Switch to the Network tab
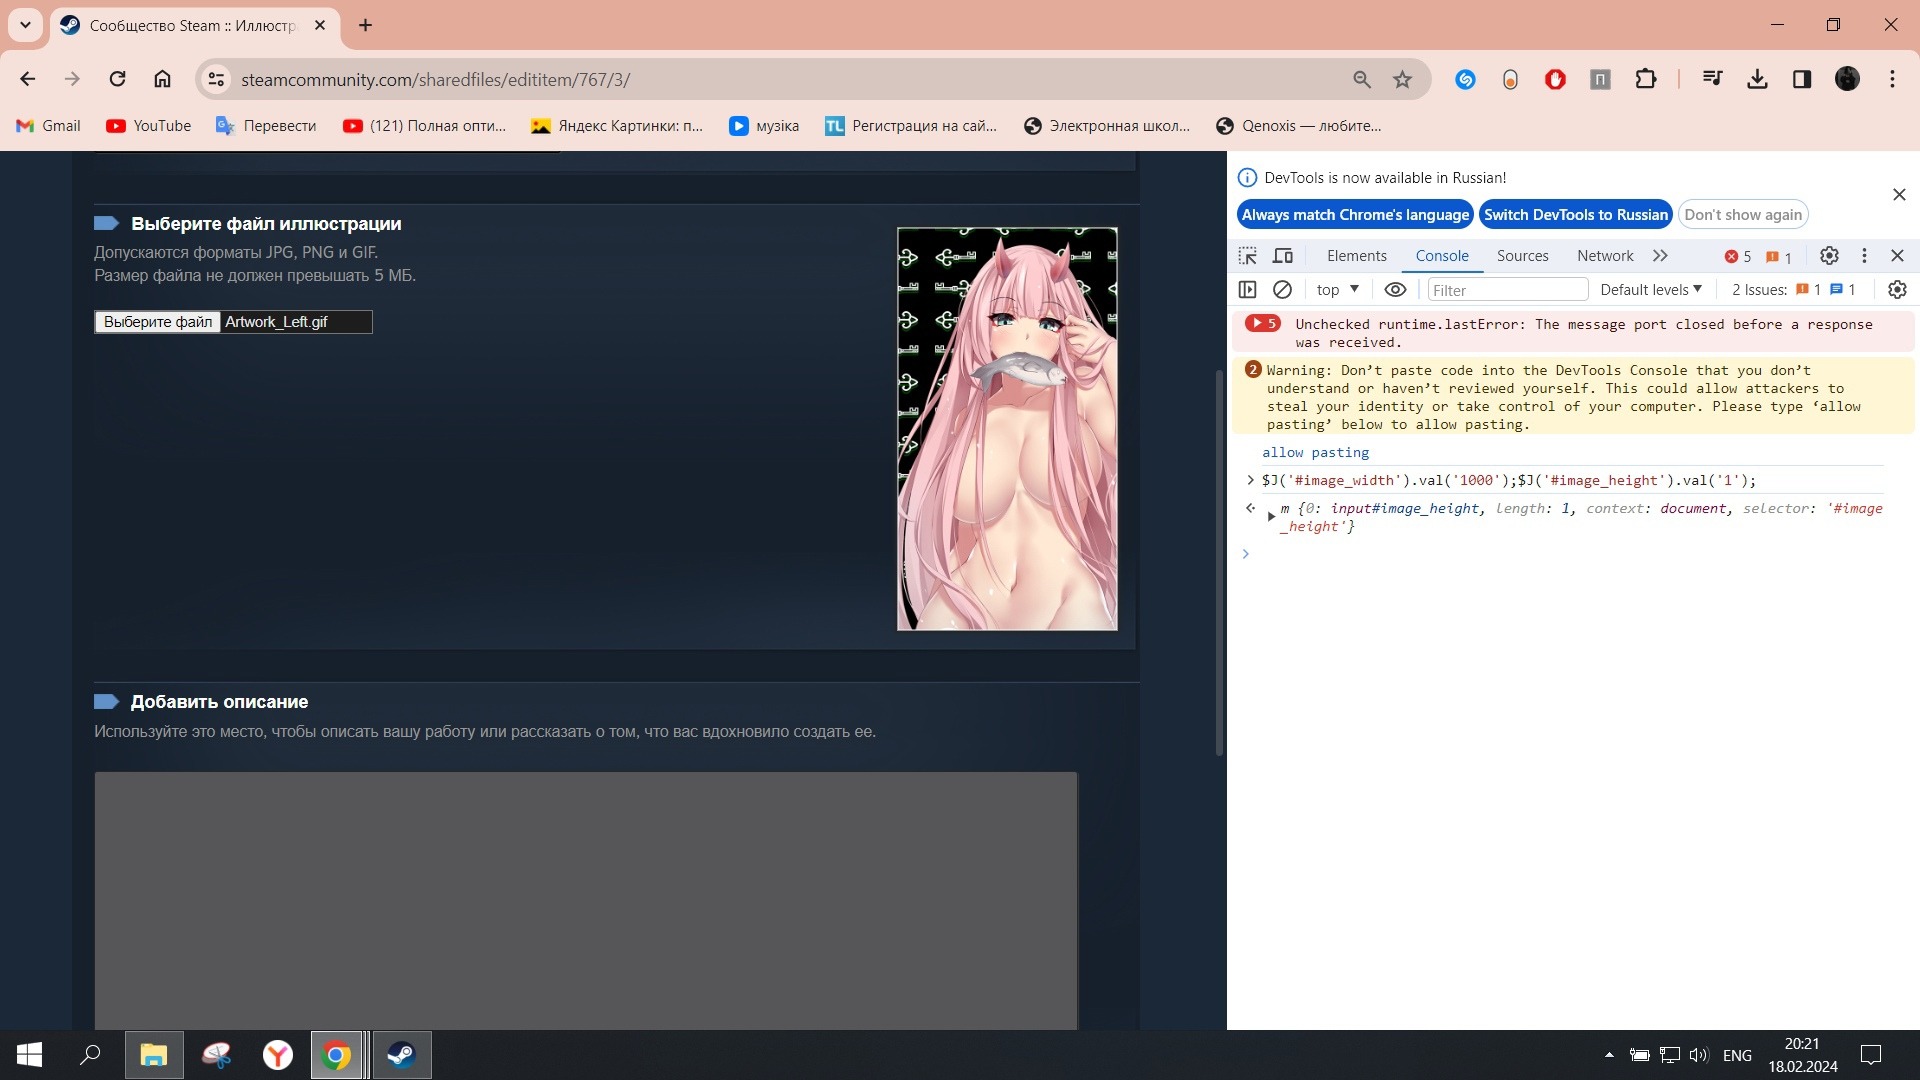The width and height of the screenshot is (1920, 1080). 1604,256
